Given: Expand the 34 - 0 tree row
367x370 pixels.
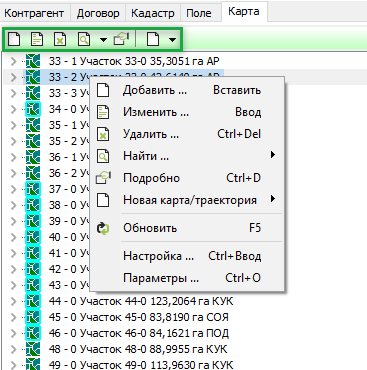Looking at the screenshot, I should pyautogui.click(x=13, y=109).
